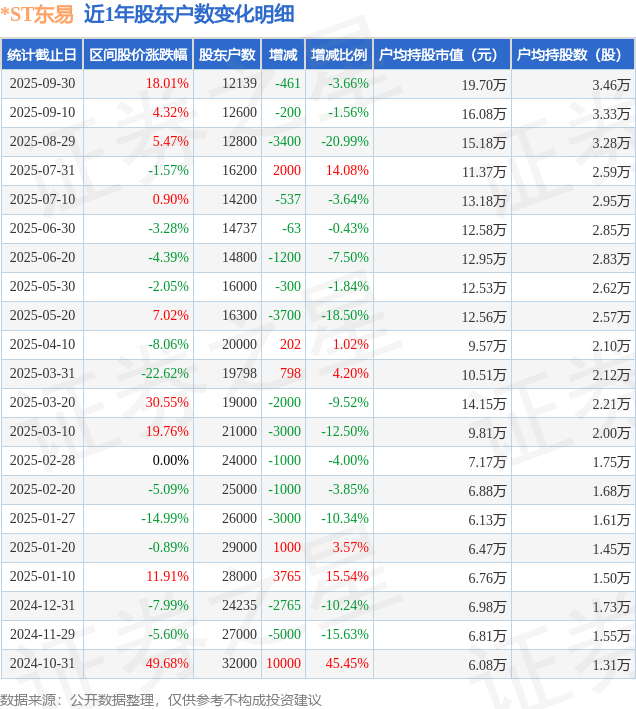
Task: Click the 14.08% change ratio cell
Action: (347, 171)
